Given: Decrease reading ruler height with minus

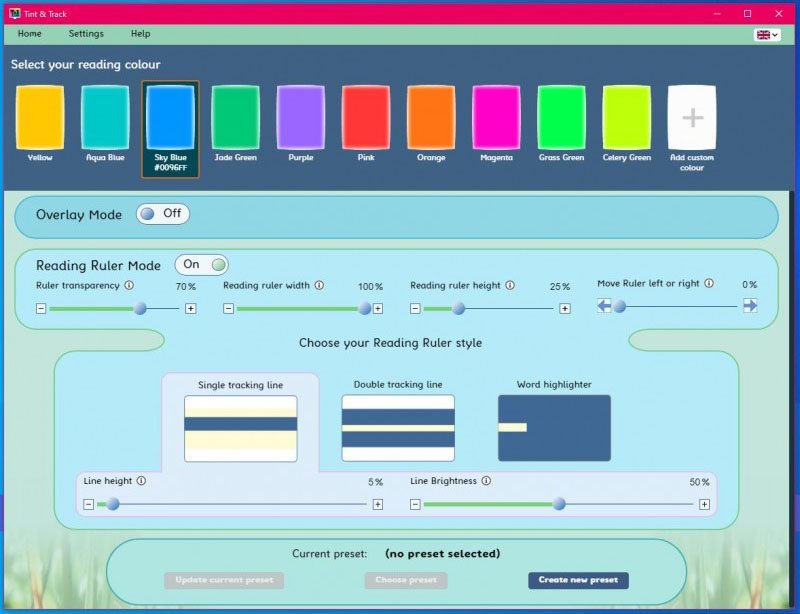Looking at the screenshot, I should click(x=415, y=308).
